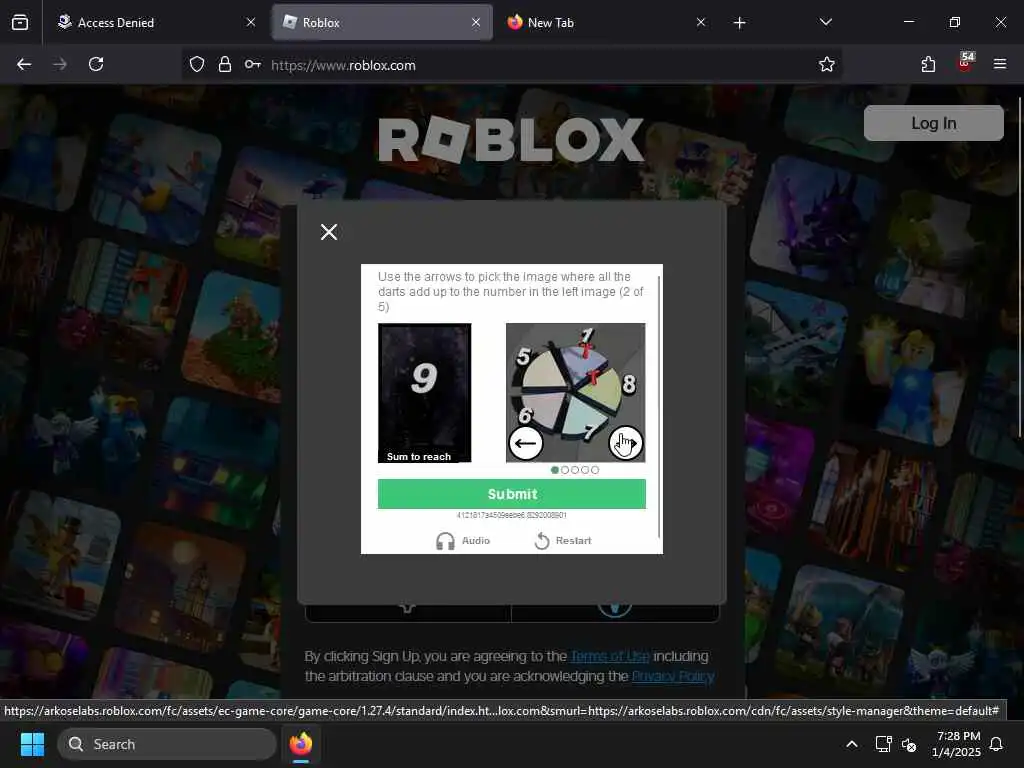Open the Extensions puzzle icon
The height and width of the screenshot is (768, 1024).
click(x=928, y=64)
